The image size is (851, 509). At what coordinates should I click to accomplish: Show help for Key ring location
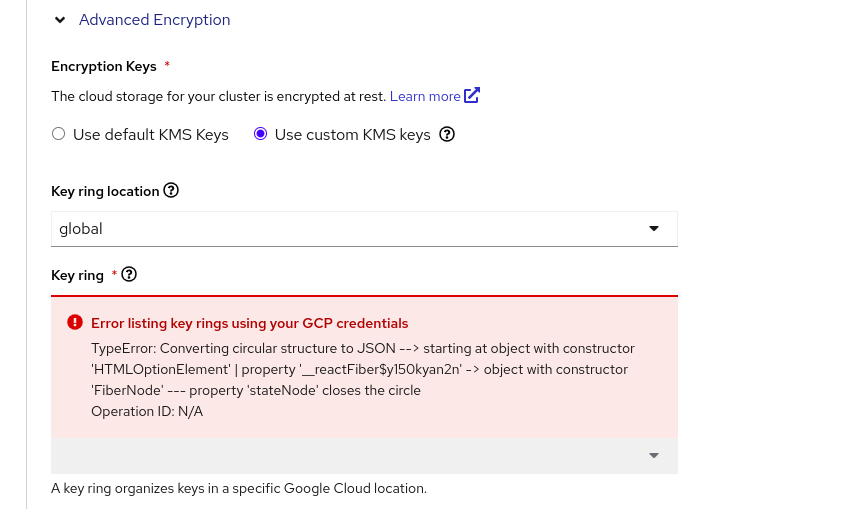coord(171,190)
